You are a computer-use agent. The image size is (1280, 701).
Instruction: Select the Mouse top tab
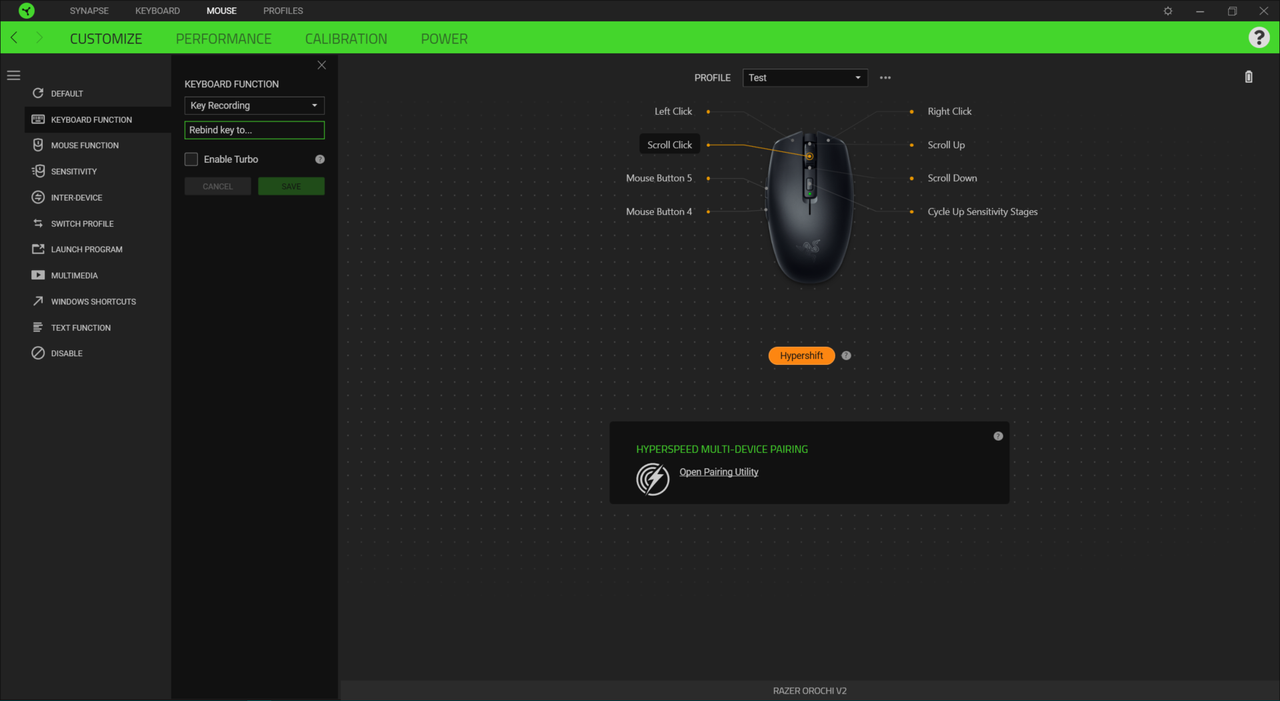222,11
